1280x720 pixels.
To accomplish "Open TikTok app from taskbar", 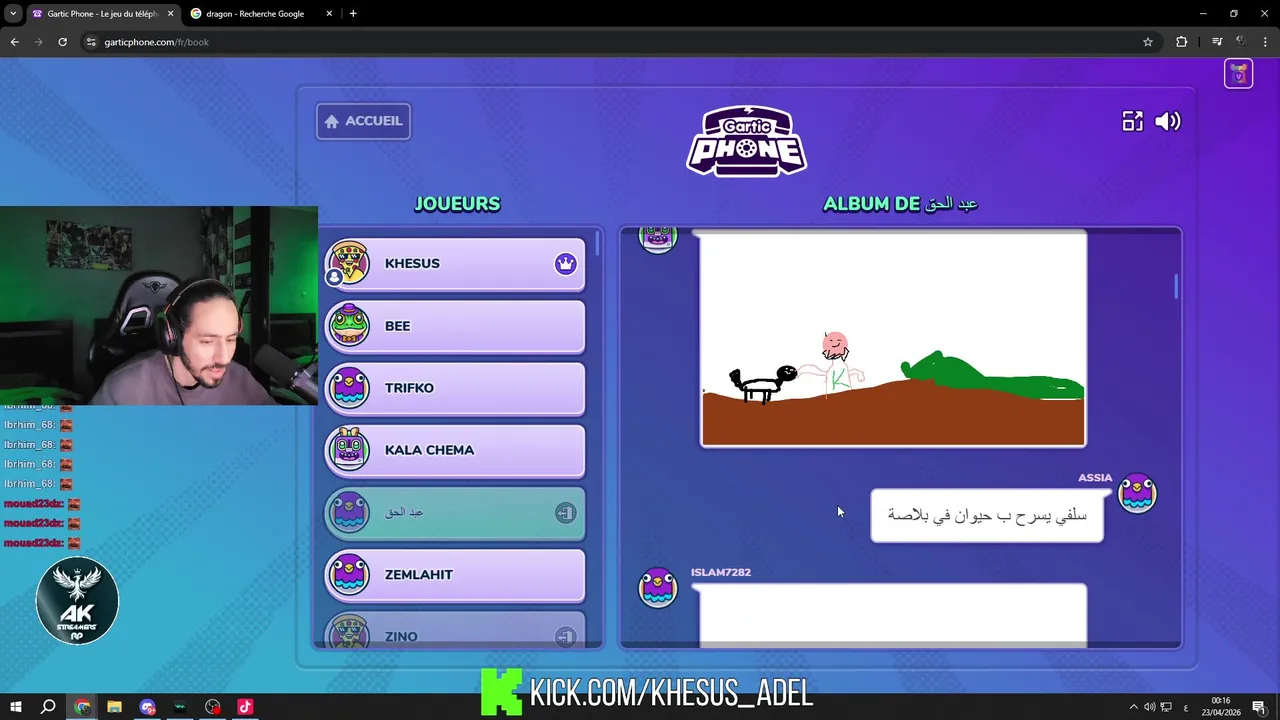I will point(245,707).
